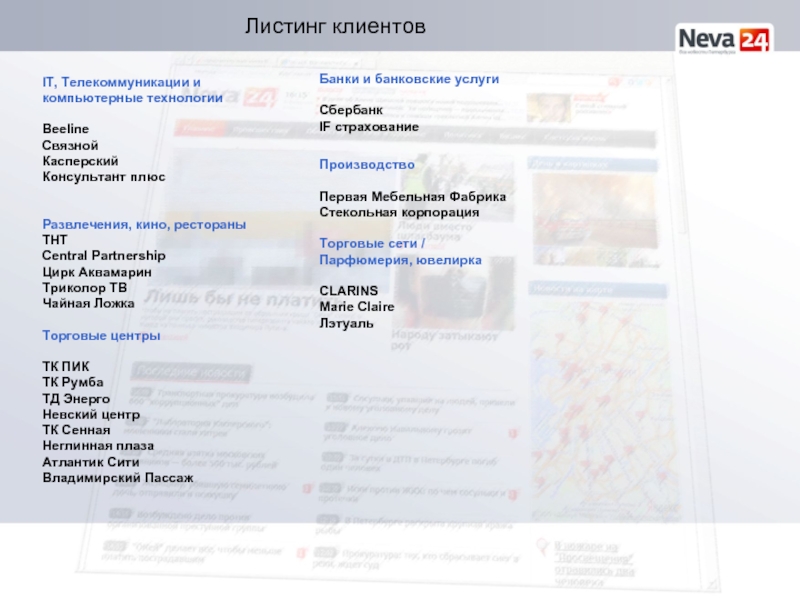Select heading "Развлечения, кино, рестораны"
Image resolution: width=800 pixels, height=600 pixels.
click(144, 224)
